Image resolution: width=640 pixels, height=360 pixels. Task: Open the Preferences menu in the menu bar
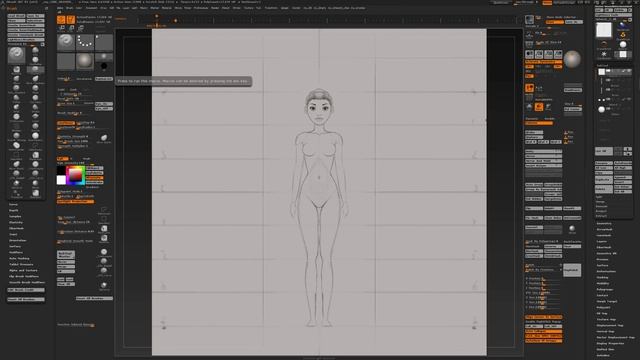(x=201, y=8)
